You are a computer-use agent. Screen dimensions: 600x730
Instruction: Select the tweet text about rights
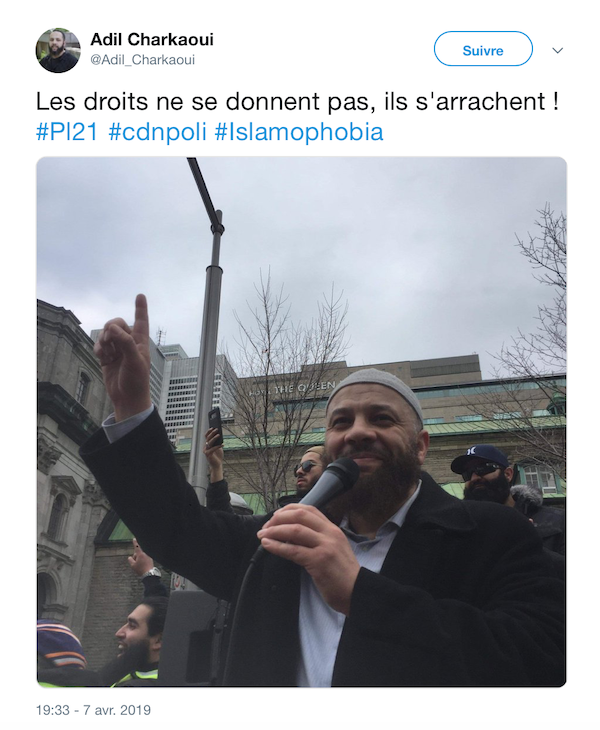coord(297,101)
